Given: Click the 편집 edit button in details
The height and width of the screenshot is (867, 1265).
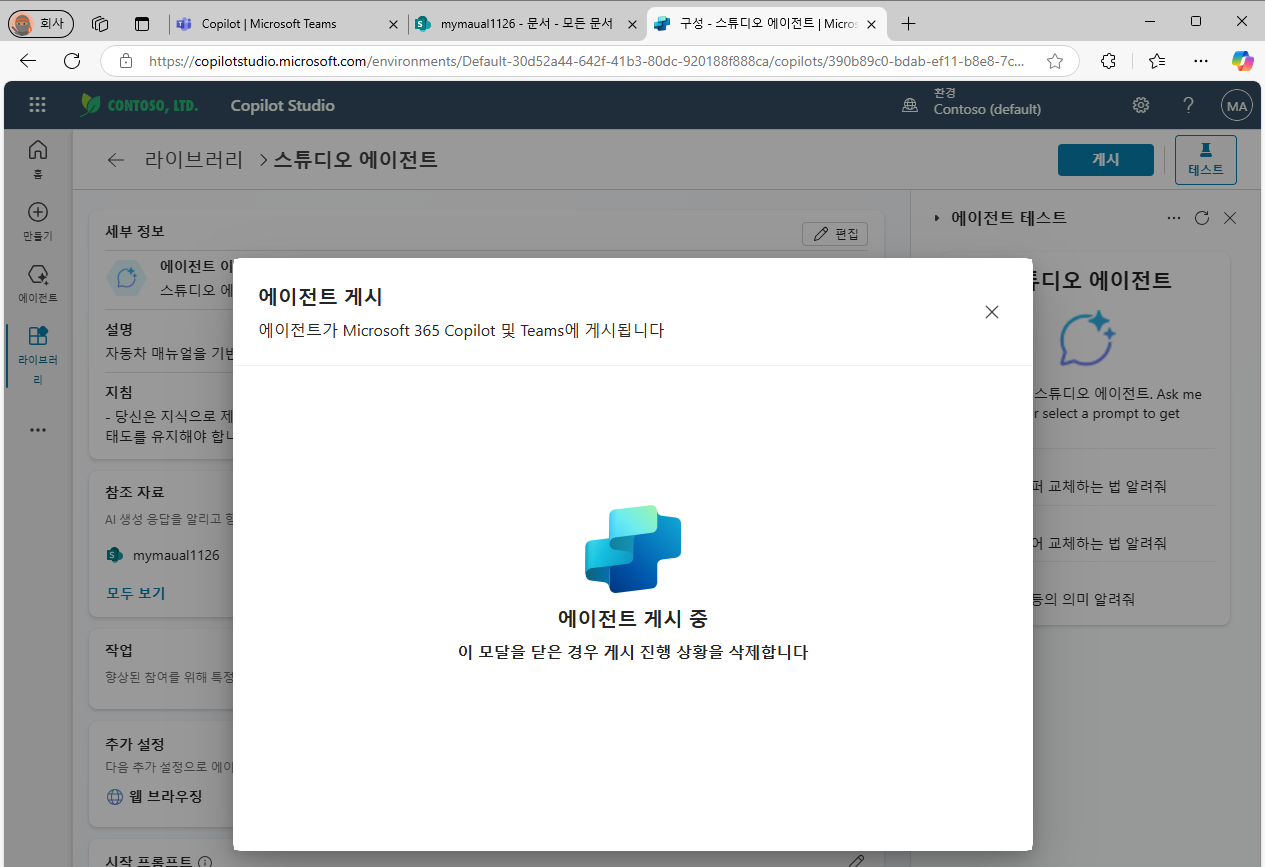Looking at the screenshot, I should [835, 234].
